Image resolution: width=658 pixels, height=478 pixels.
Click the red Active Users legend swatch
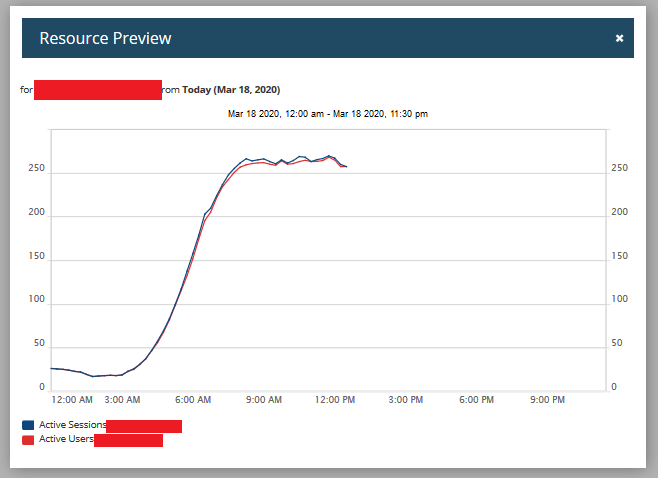tap(28, 440)
